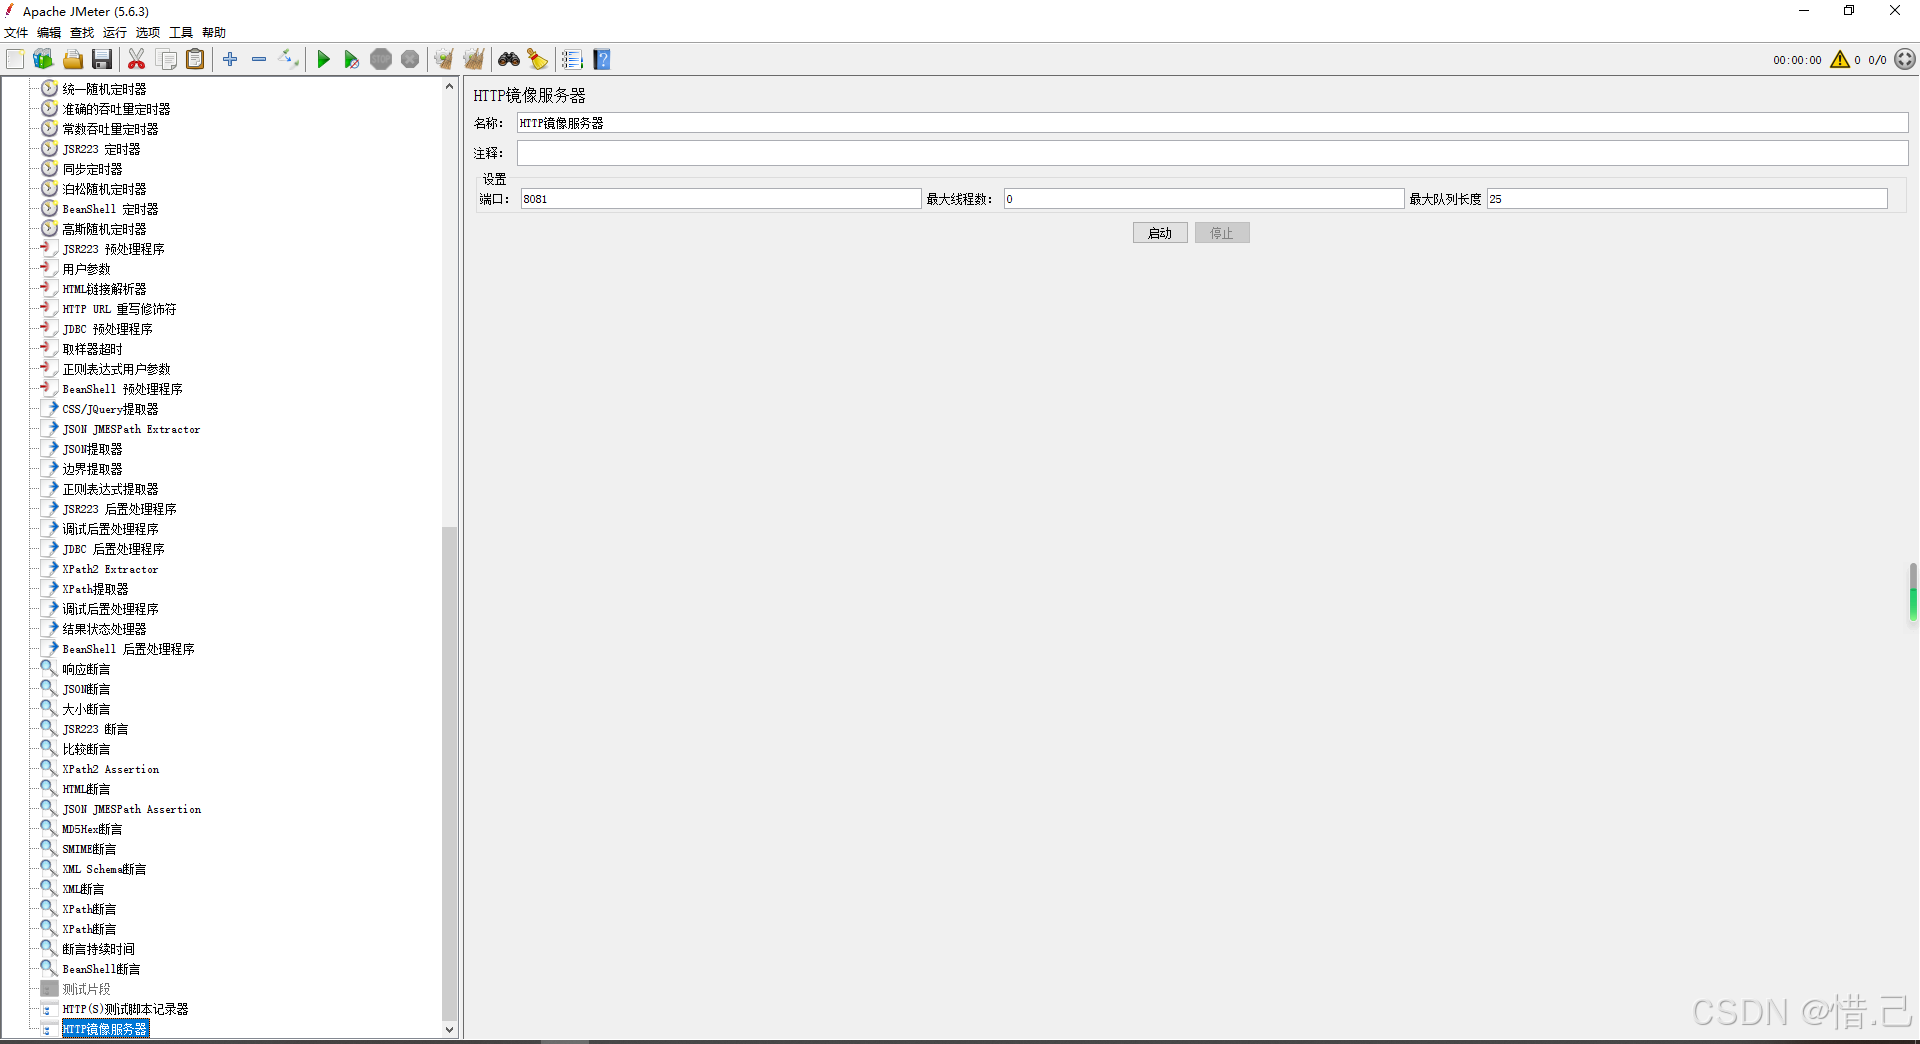Select 大小断言 tree node
This screenshot has width=1920, height=1044.
(86, 709)
